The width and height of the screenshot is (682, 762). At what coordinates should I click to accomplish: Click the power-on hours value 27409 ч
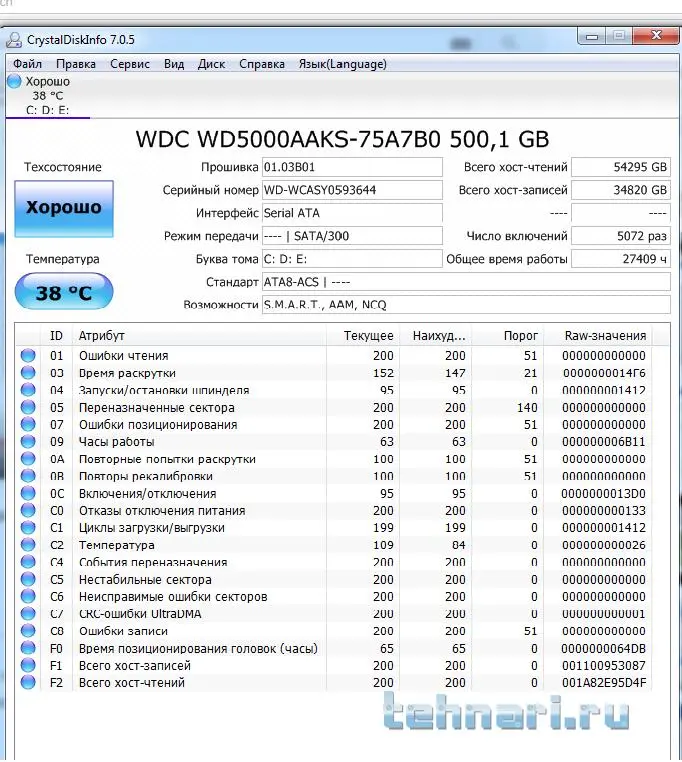tap(621, 259)
